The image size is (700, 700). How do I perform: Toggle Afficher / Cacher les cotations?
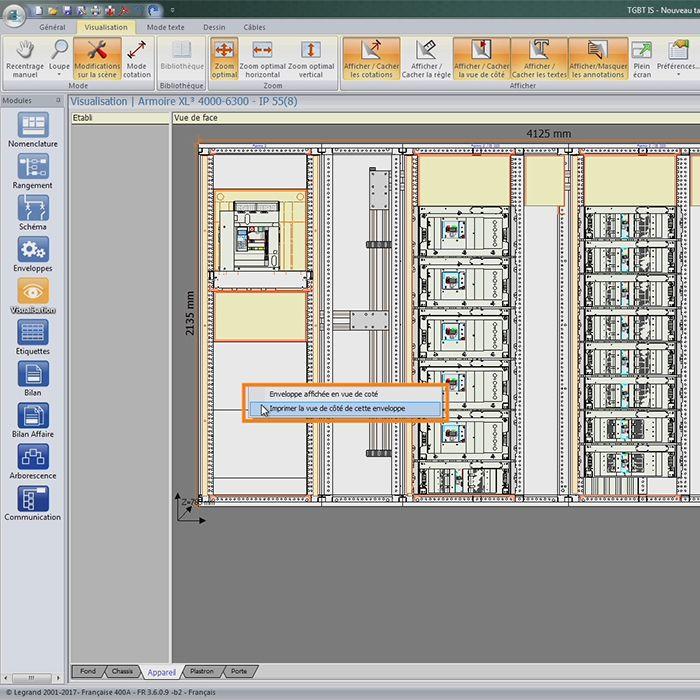click(x=371, y=58)
